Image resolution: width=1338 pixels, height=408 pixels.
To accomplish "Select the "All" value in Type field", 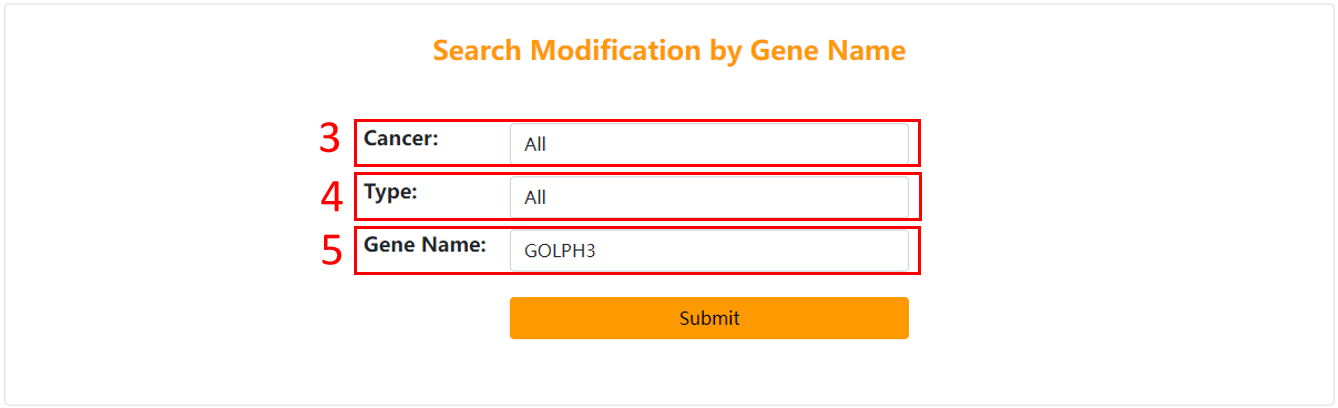I will point(535,198).
